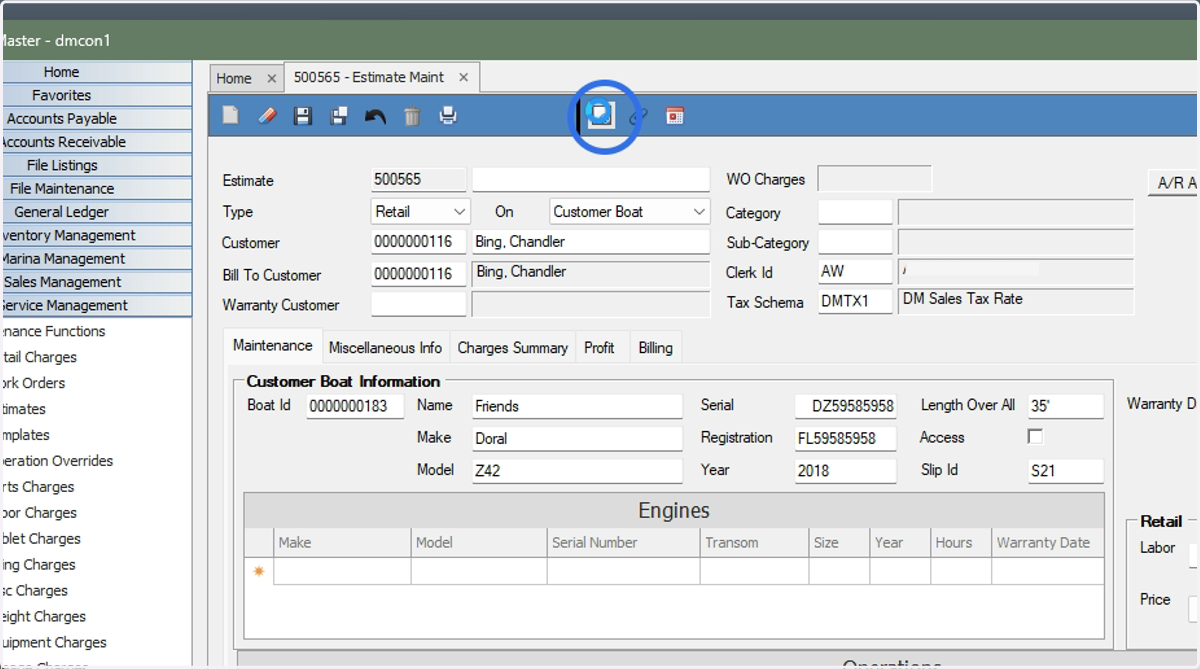The height and width of the screenshot is (669, 1200).
Task: Select Sublet Charges in the tree
Action: pos(40,539)
